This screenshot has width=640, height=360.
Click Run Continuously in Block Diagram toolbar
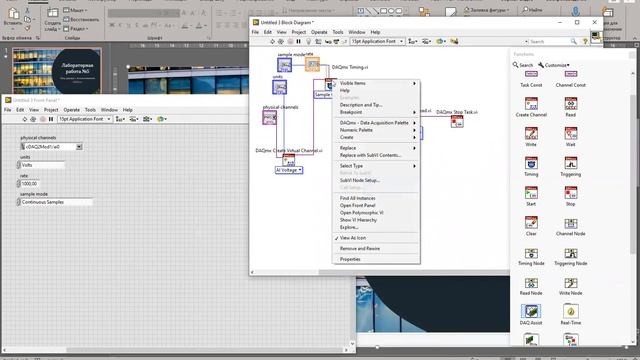[x=281, y=41]
